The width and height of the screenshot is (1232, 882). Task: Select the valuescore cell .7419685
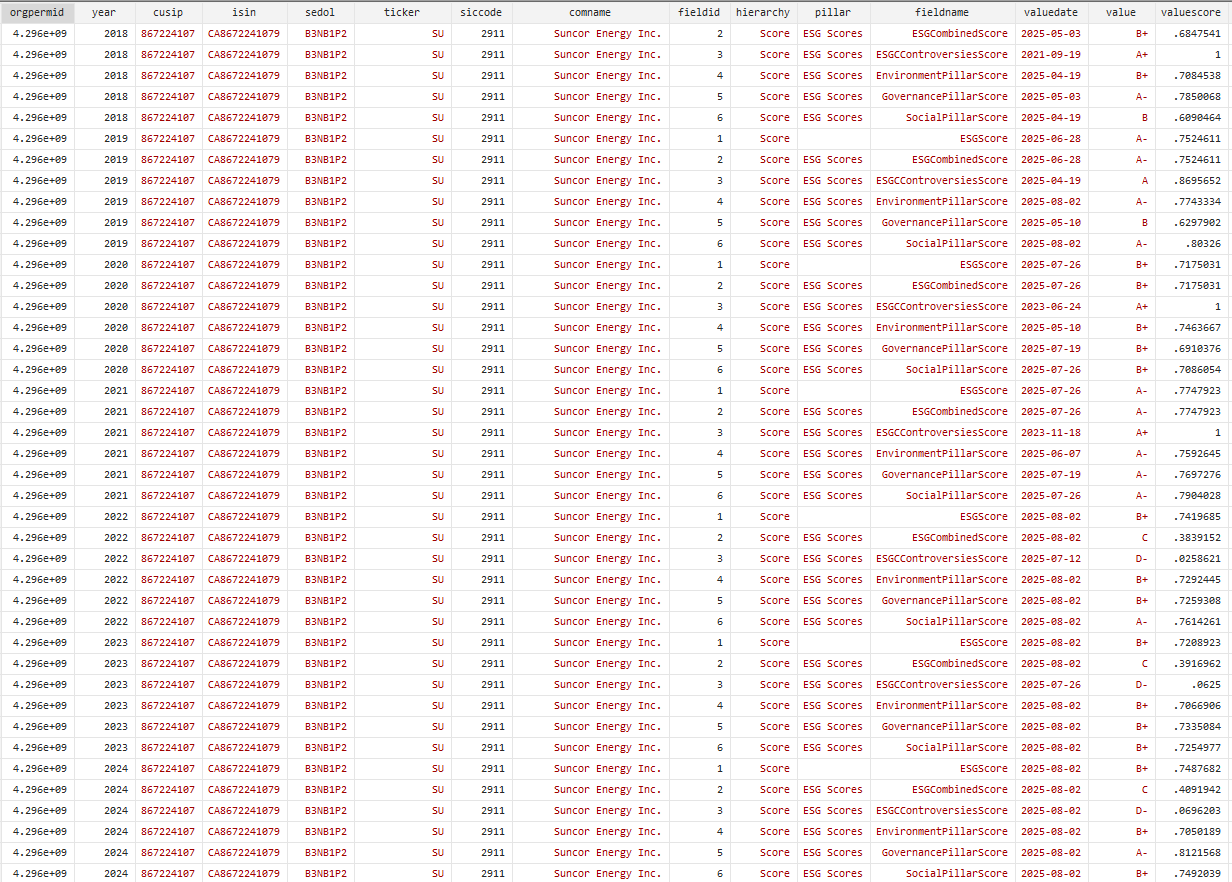pos(1190,517)
